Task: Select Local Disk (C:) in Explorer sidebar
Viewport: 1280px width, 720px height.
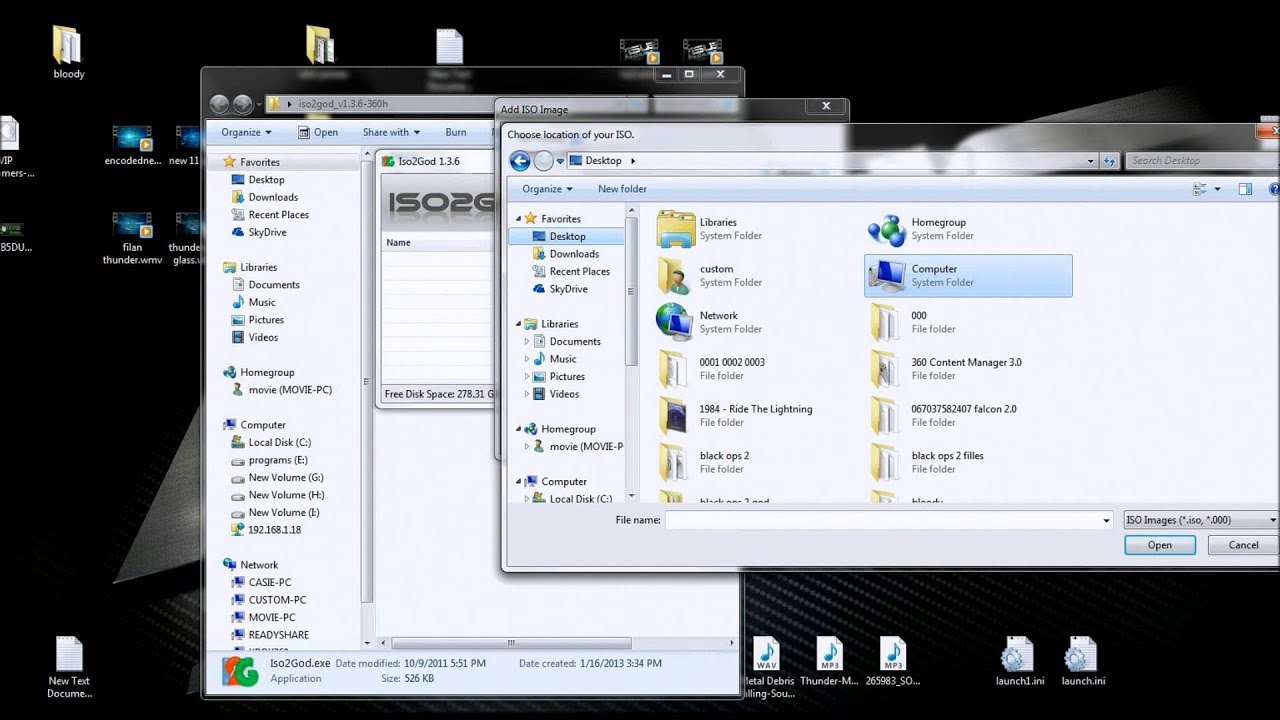Action: click(x=270, y=443)
